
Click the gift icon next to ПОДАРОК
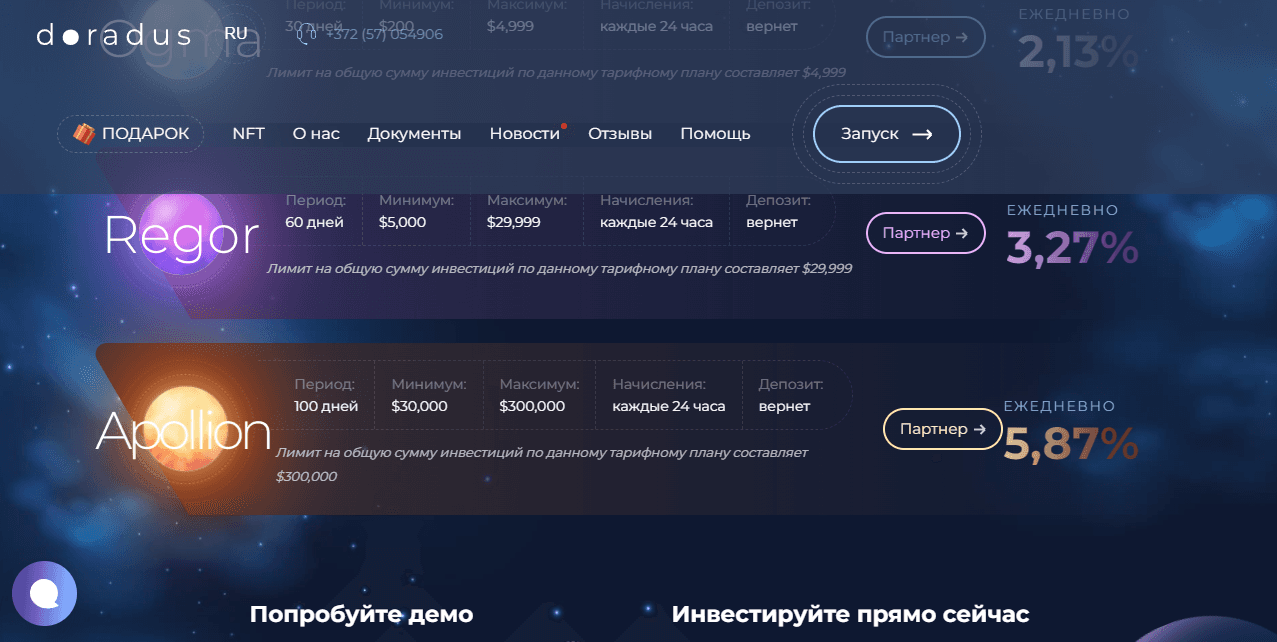[x=84, y=132]
